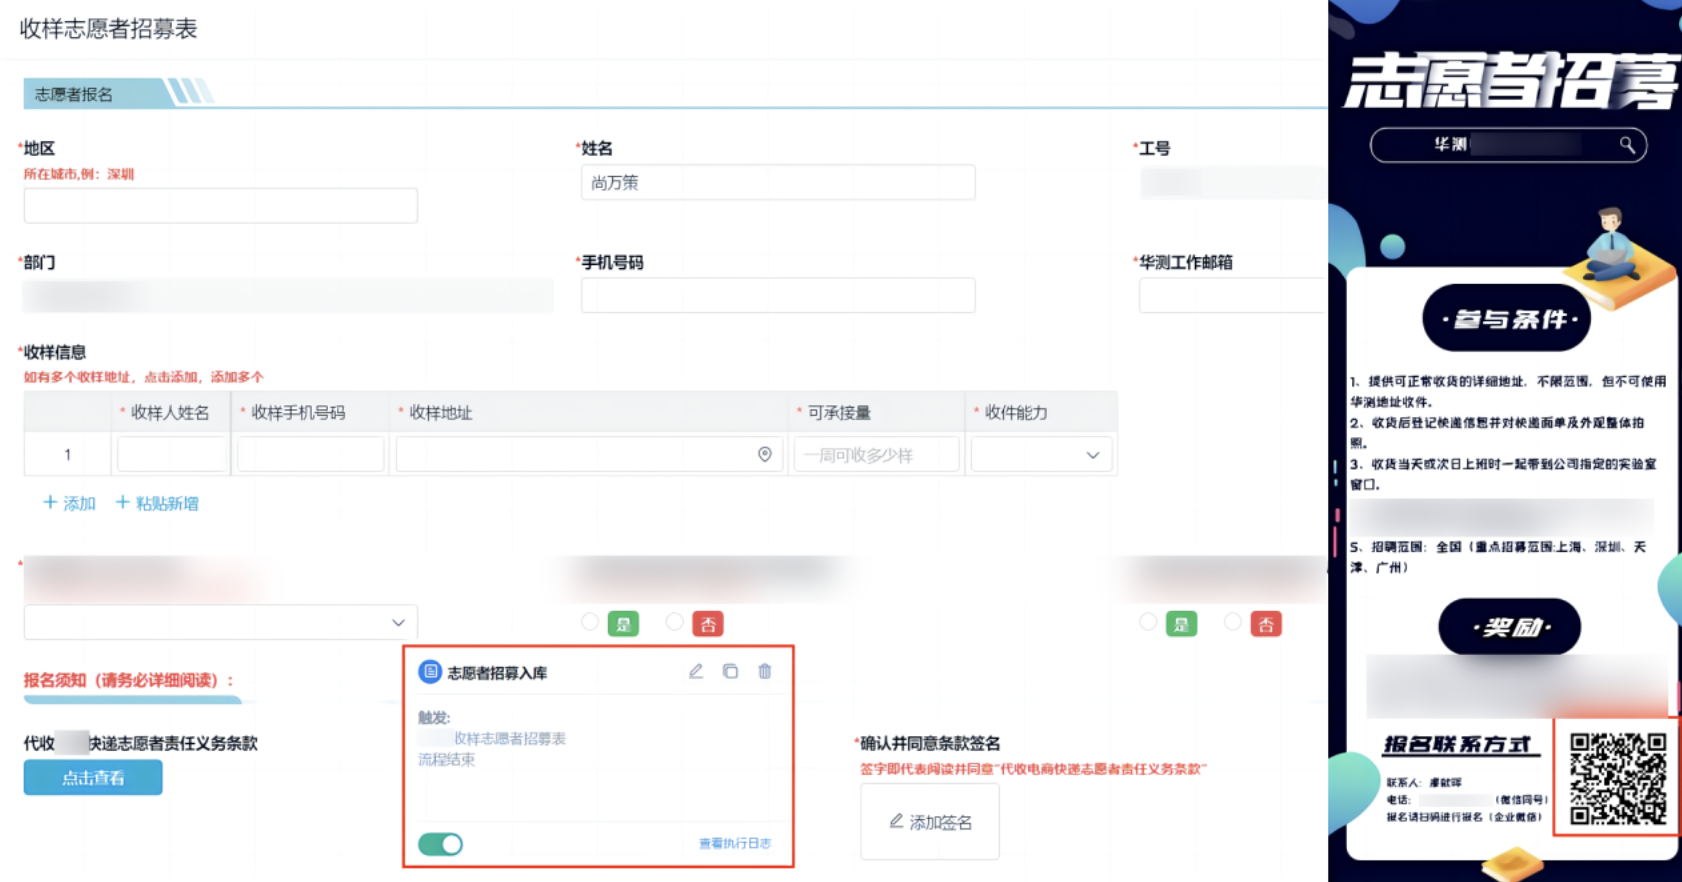Click the 收件能力 column header
Screen dimensions: 1682x882
pos(1016,412)
